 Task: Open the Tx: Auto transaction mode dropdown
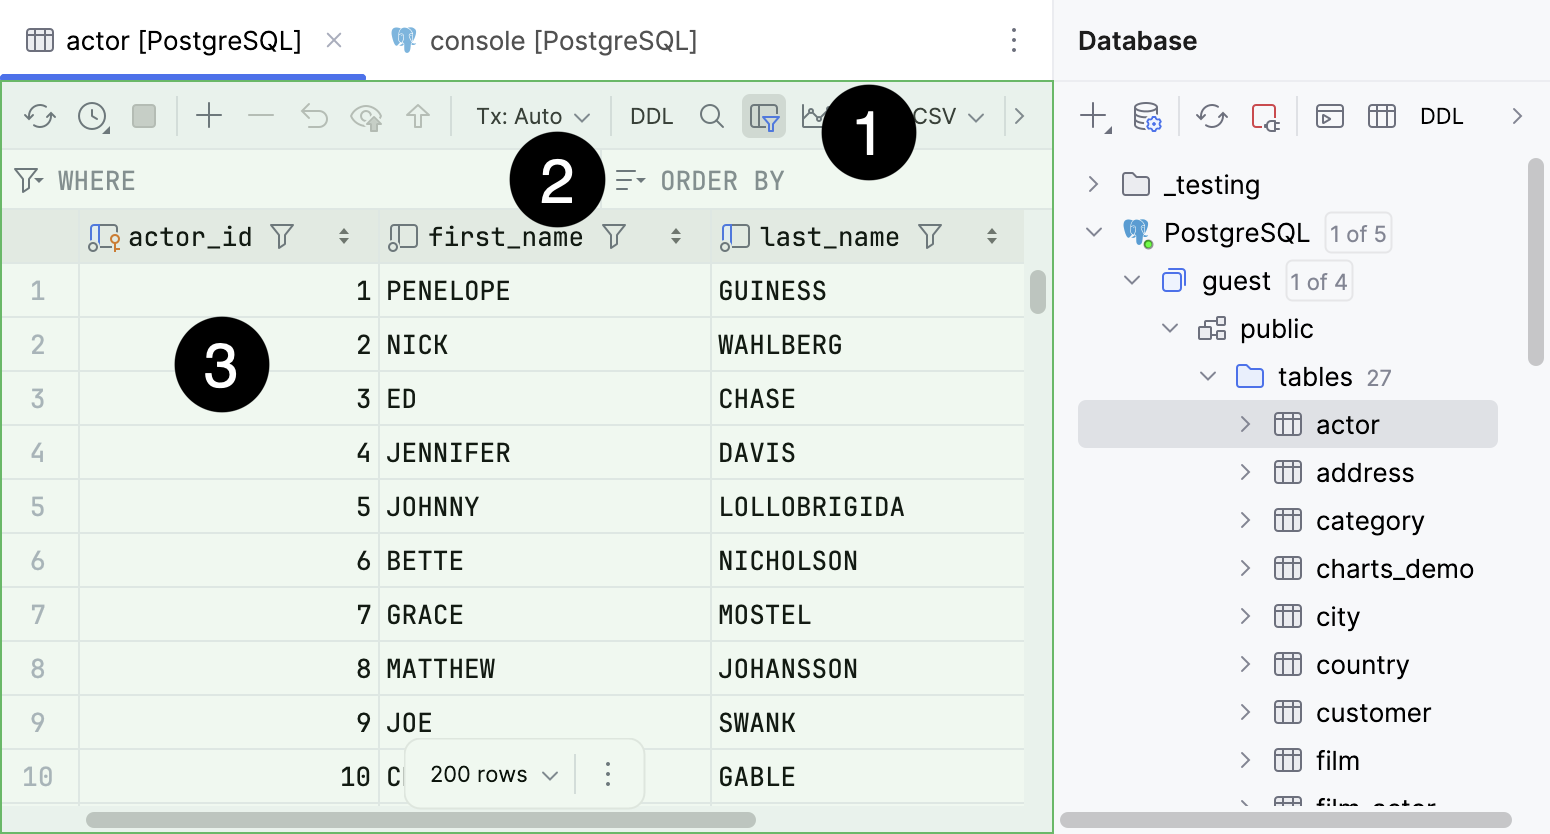[x=532, y=116]
